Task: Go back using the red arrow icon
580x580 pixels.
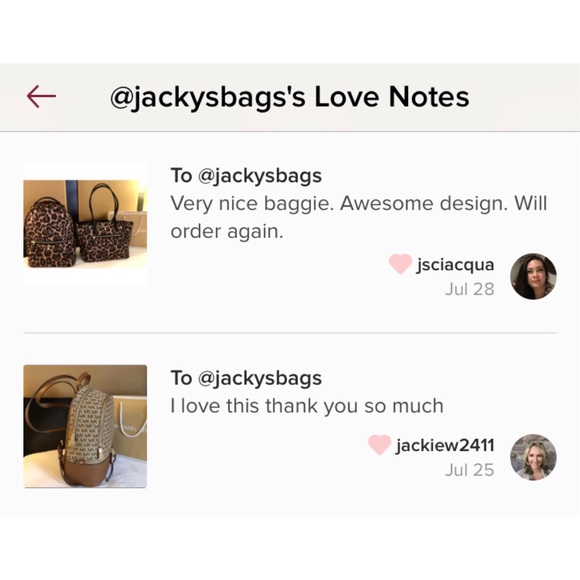Action: point(41,96)
